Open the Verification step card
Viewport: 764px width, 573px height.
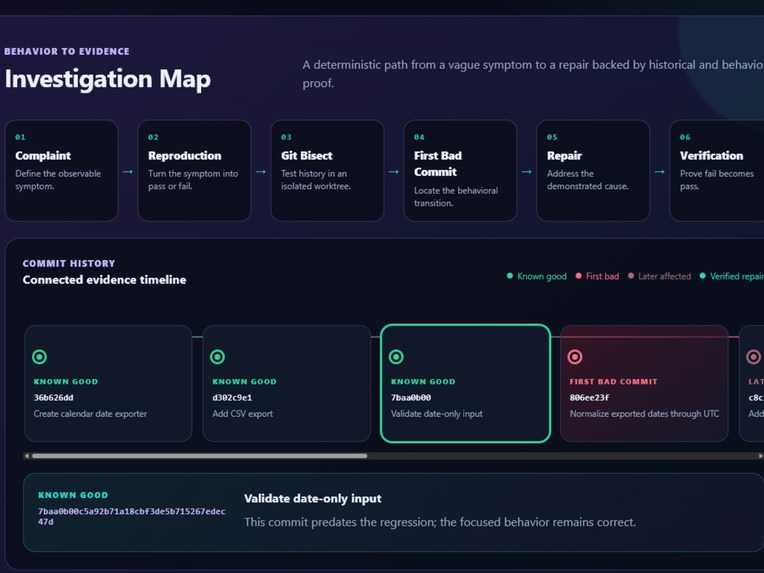point(717,171)
